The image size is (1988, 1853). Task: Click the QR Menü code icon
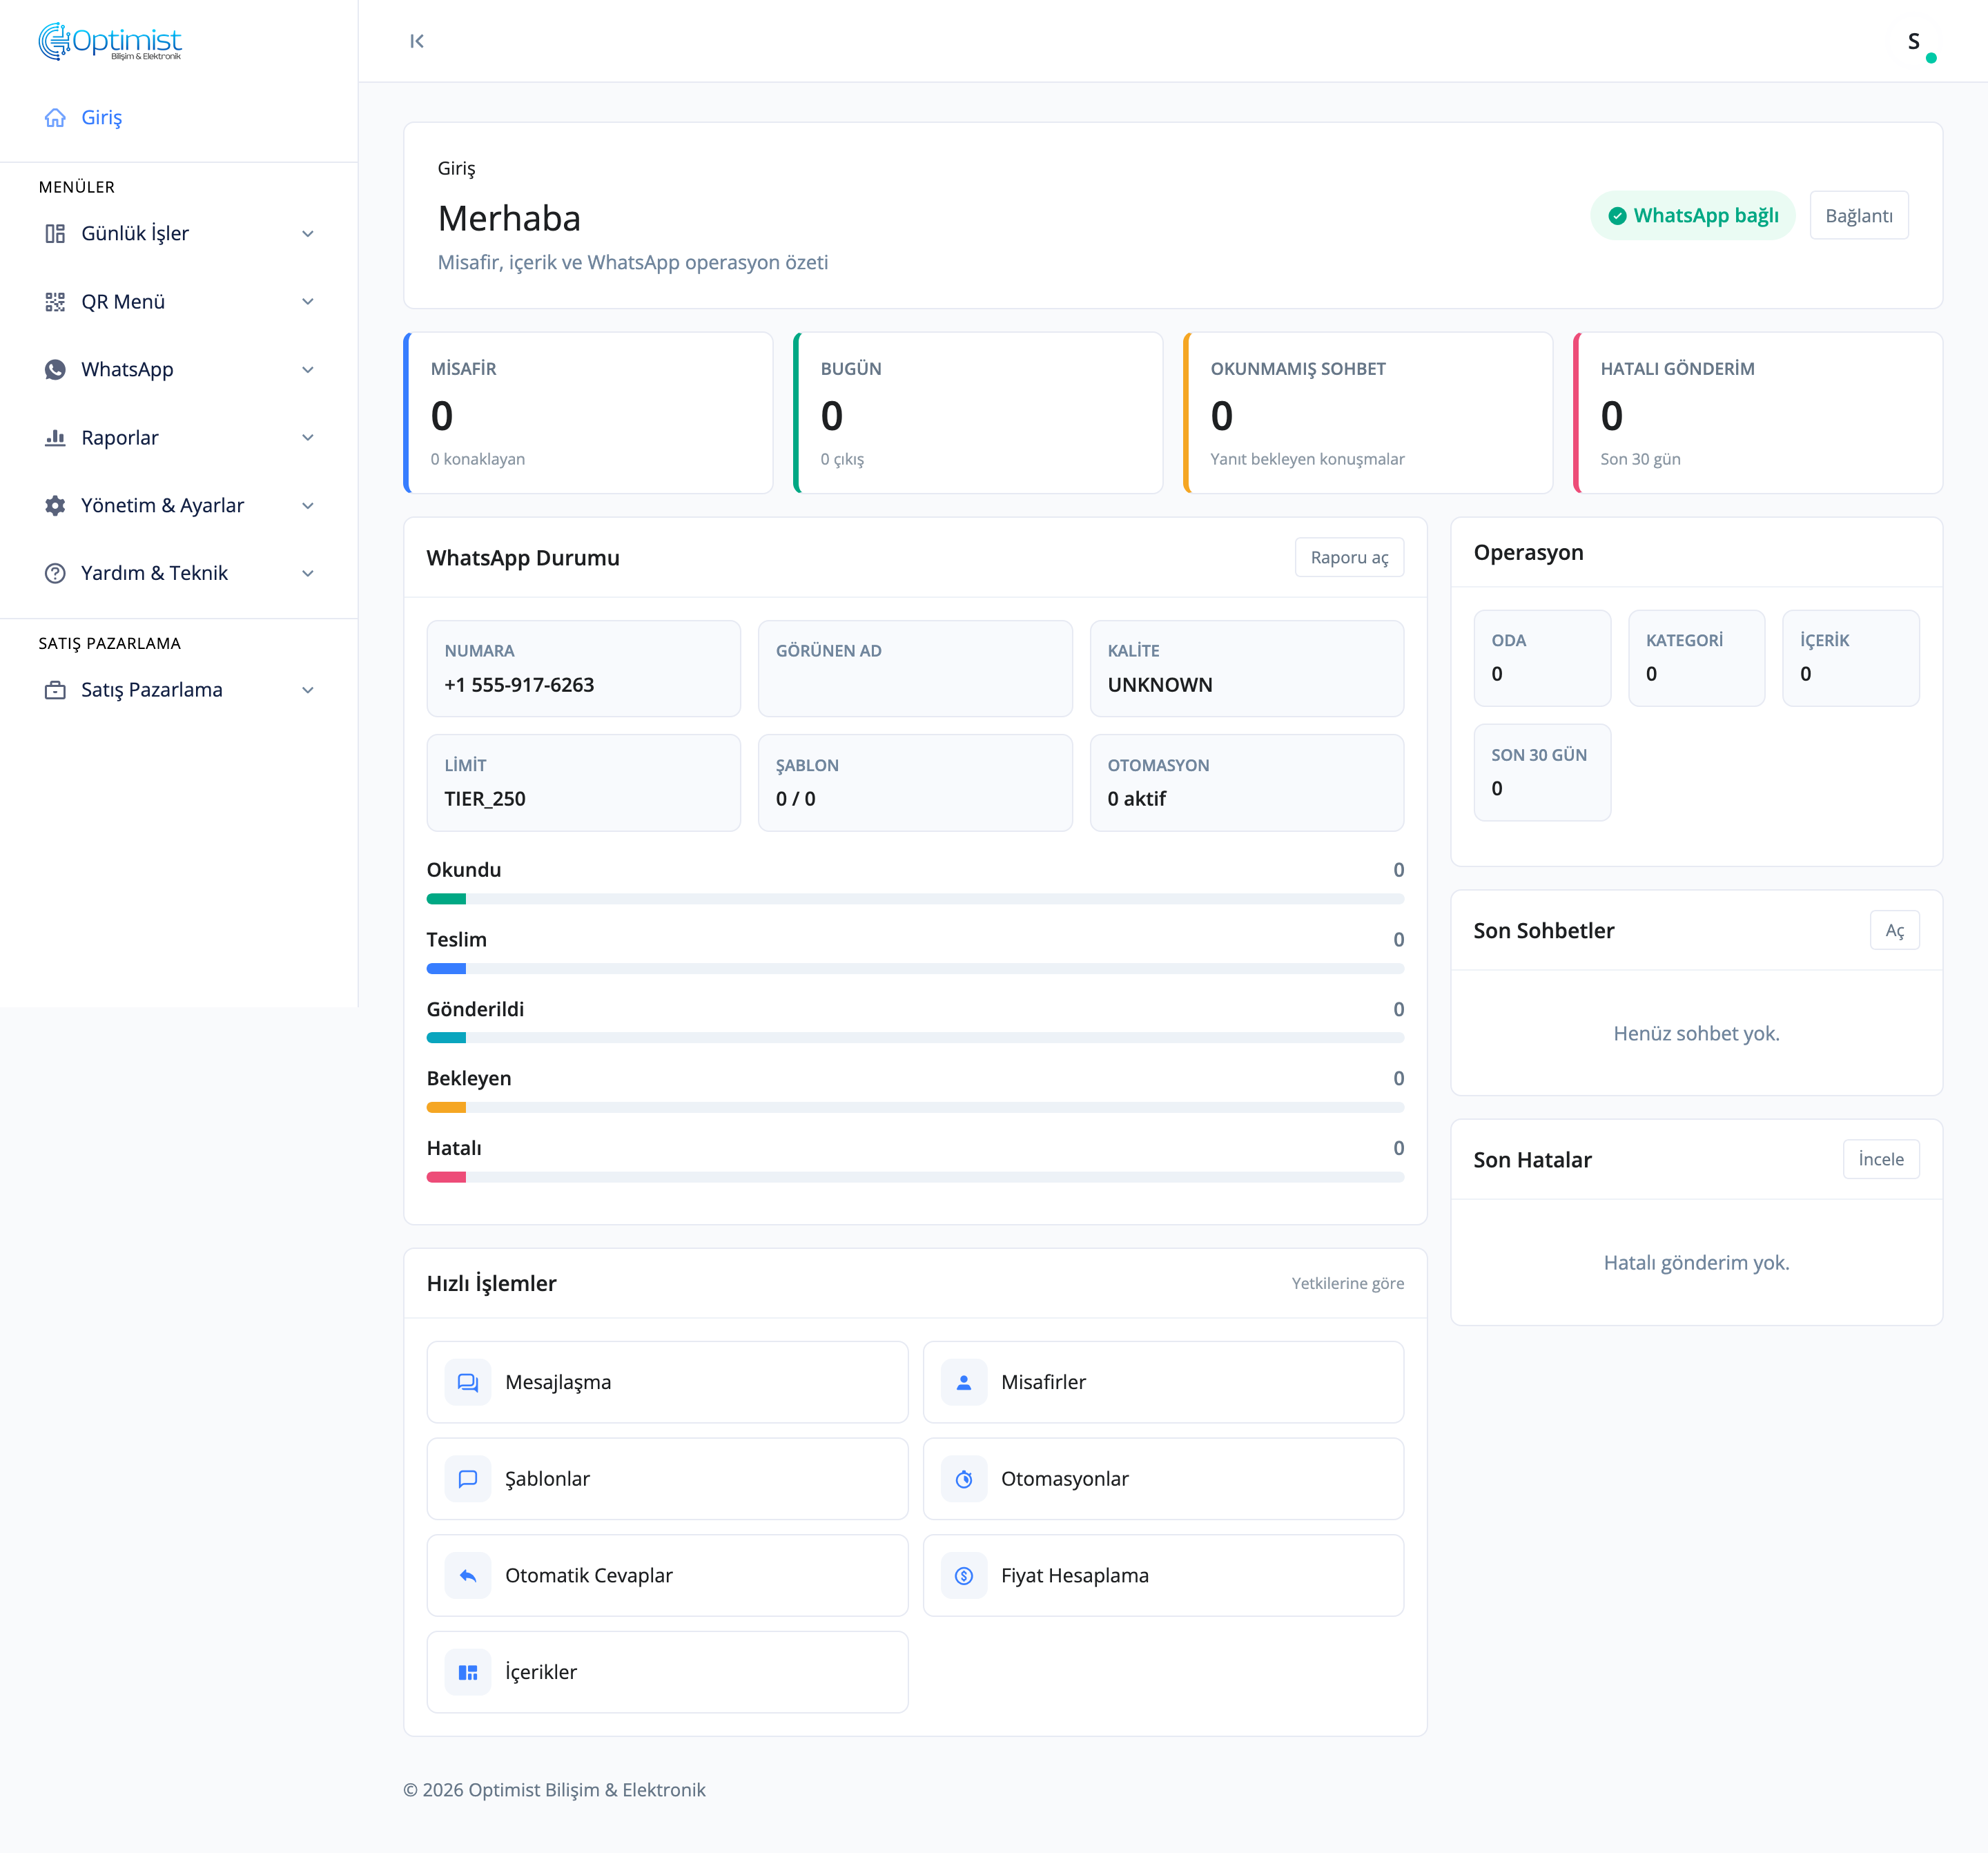[x=55, y=302]
